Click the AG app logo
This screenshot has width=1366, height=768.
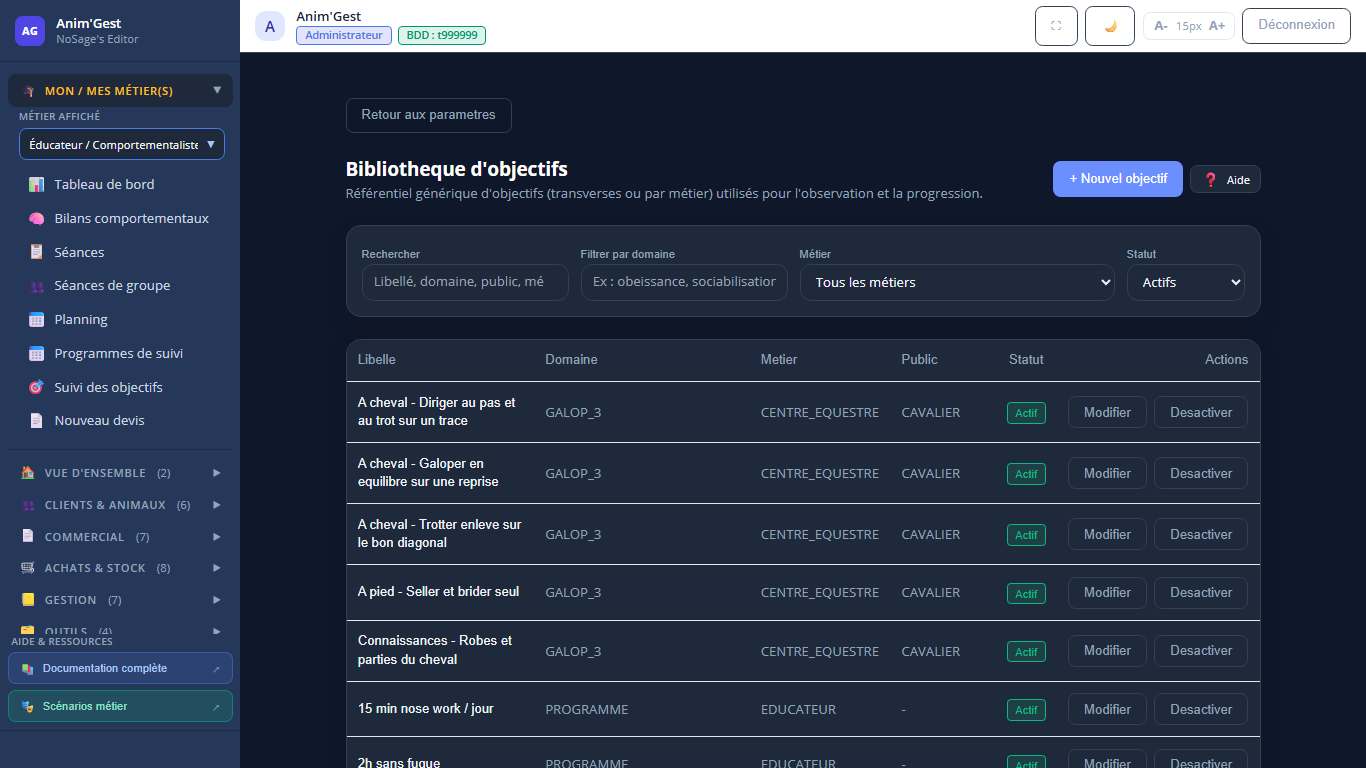pos(30,31)
